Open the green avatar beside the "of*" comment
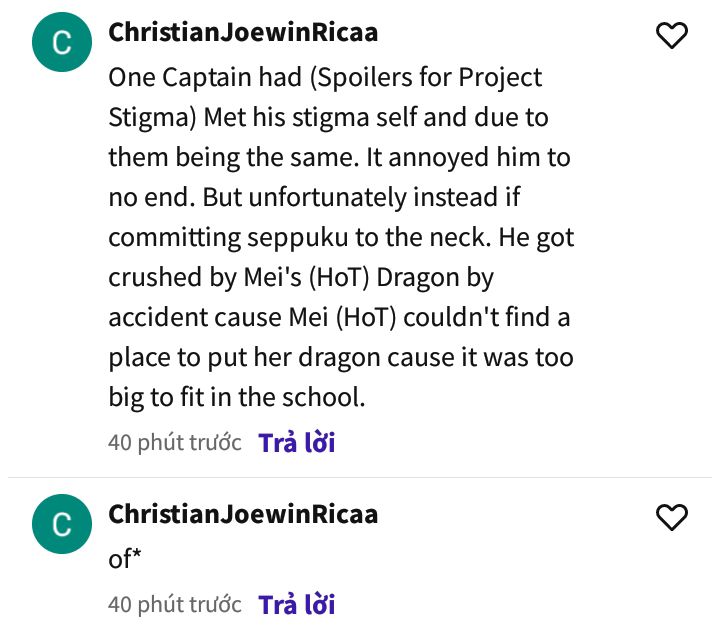 62,524
